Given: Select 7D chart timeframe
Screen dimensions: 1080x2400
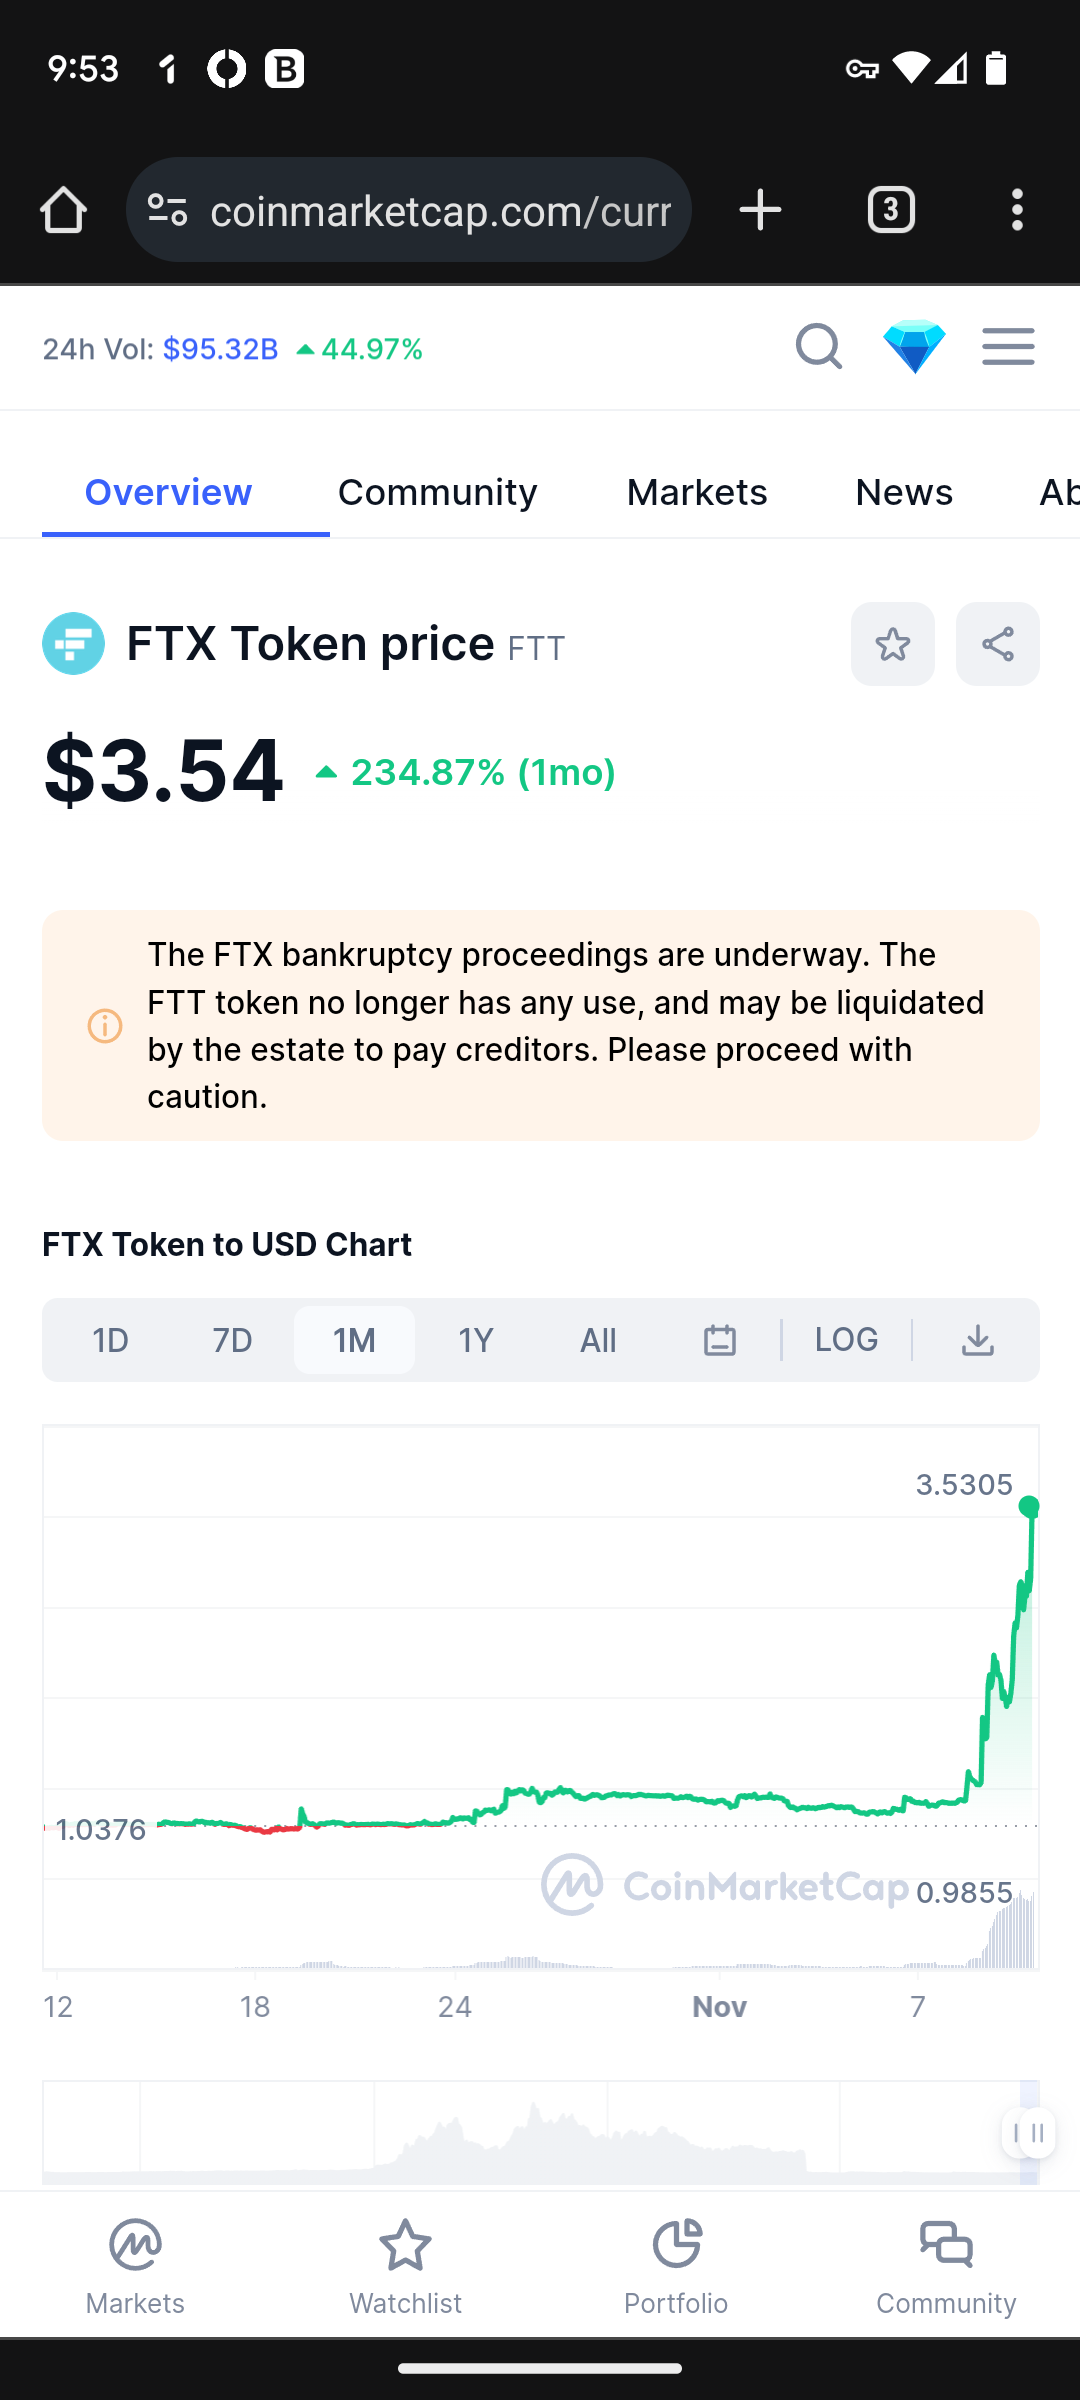Looking at the screenshot, I should point(232,1340).
